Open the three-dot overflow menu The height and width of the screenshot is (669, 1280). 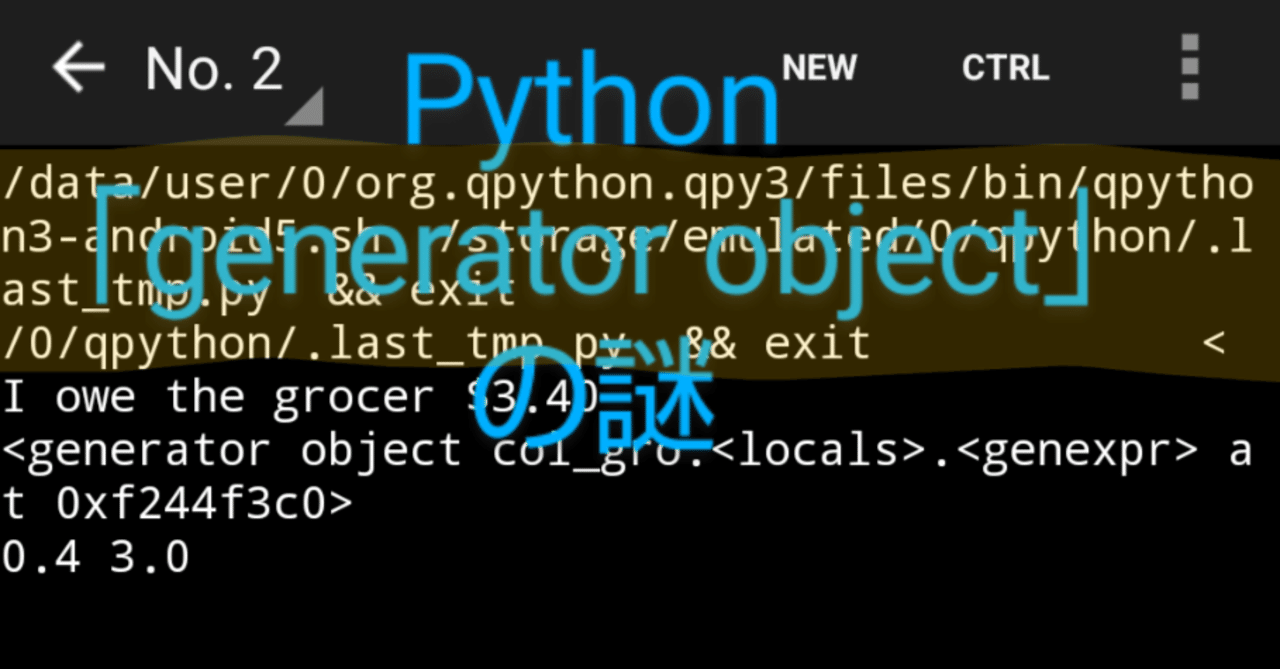[x=1189, y=68]
